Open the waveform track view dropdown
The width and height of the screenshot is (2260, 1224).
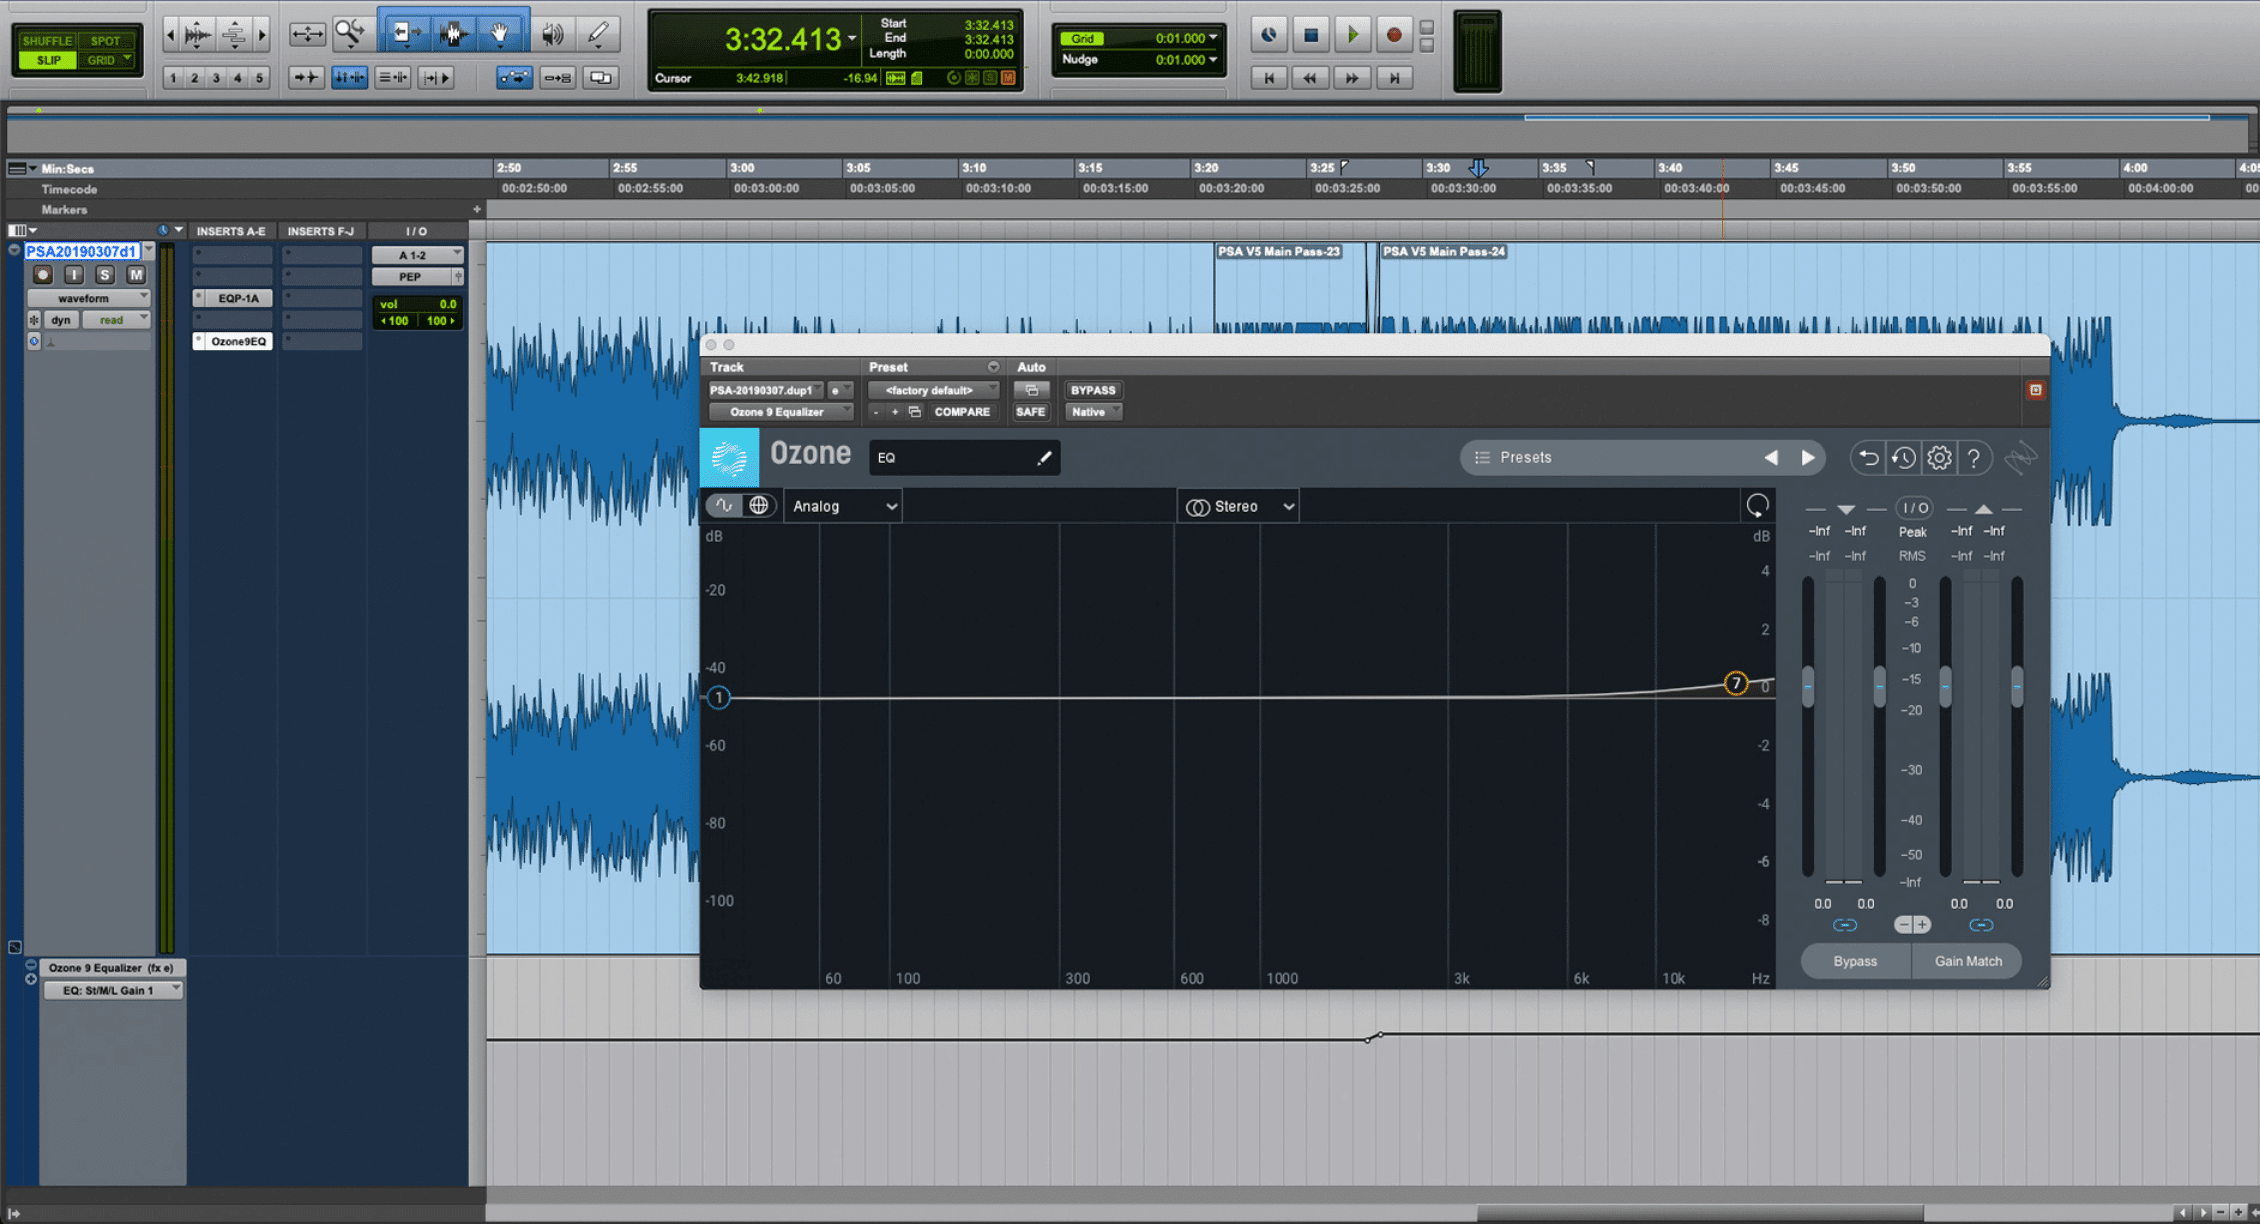(x=88, y=298)
